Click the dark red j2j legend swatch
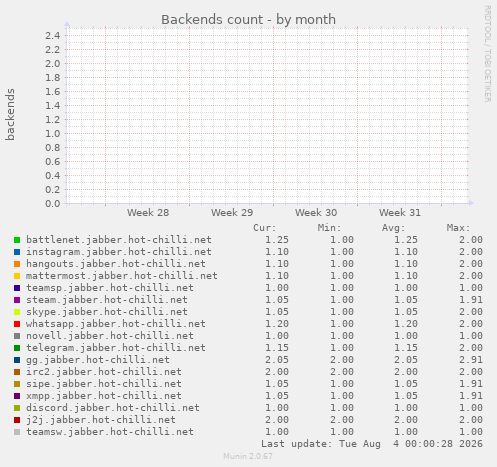The image size is (497, 467). point(17,420)
